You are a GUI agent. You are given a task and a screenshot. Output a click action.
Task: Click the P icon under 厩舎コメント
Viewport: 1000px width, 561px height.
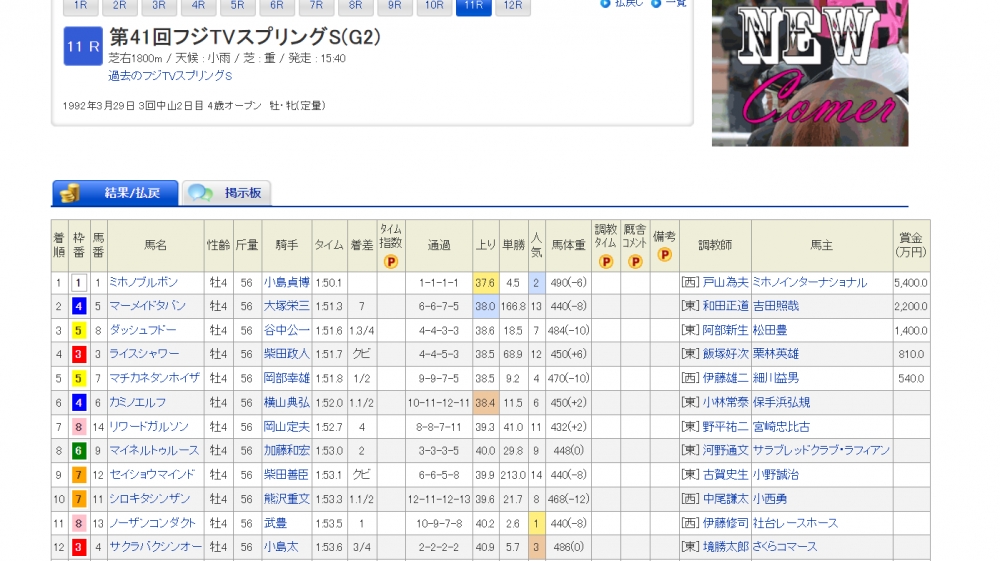click(635, 261)
